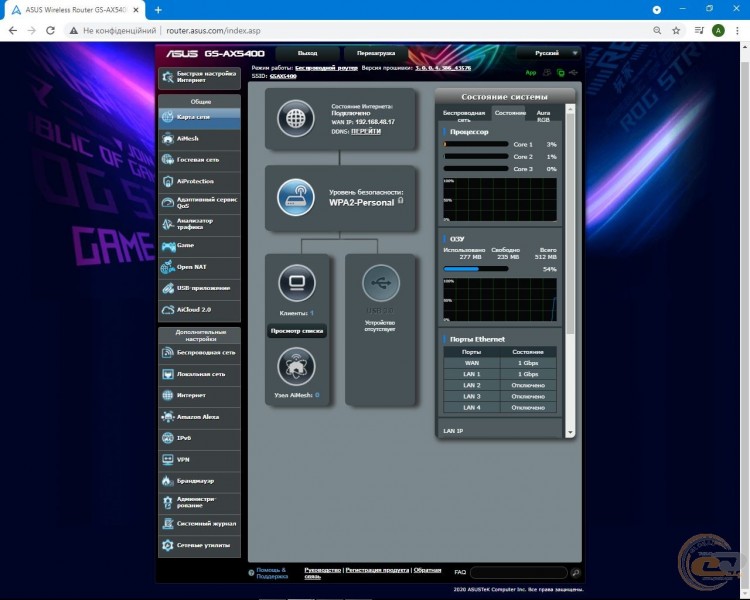The image size is (750, 600).
Task: Click the WAN port row
Action: pyautogui.click(x=500, y=363)
